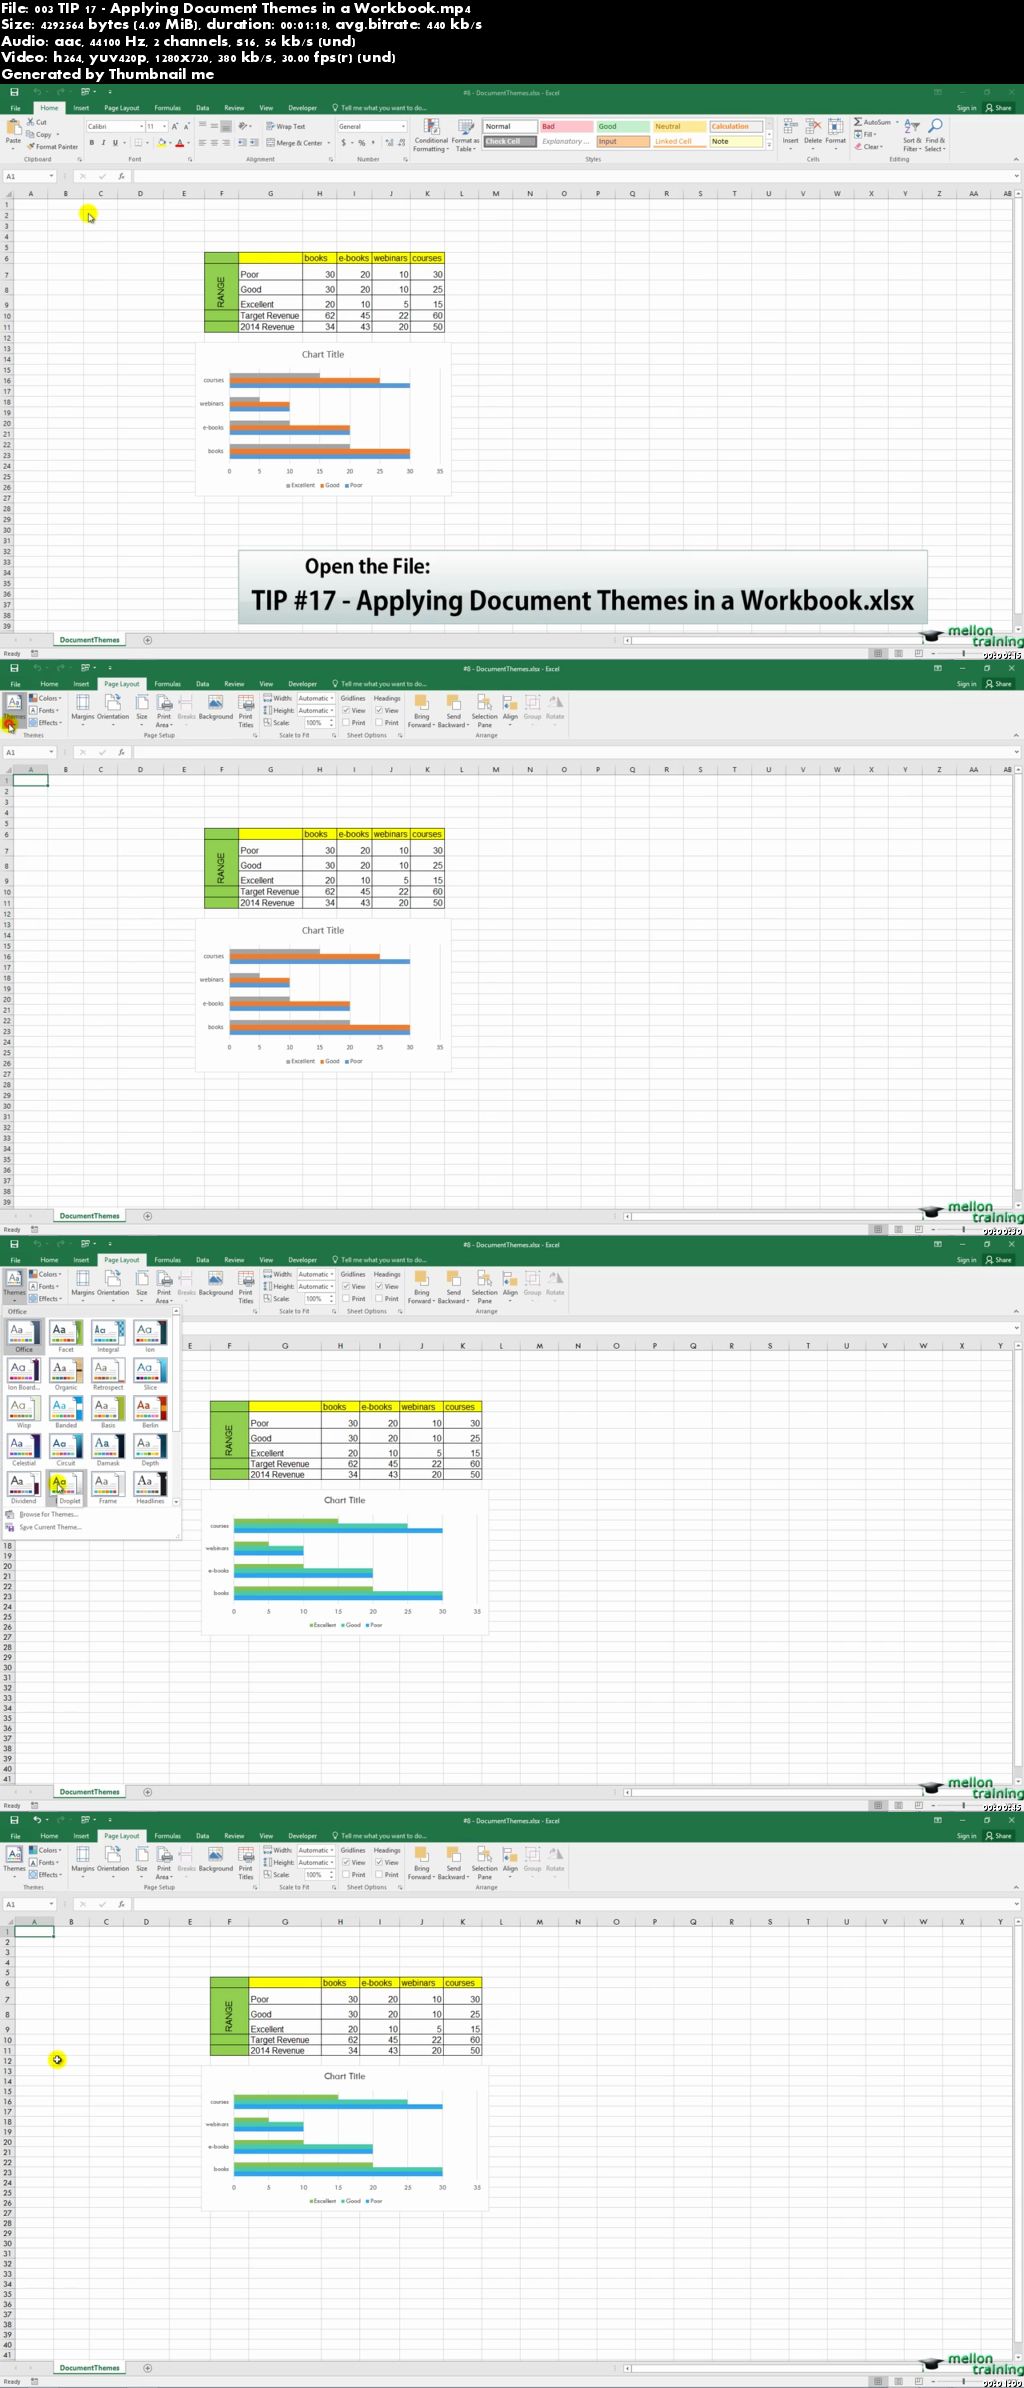1024x2388 pixels.
Task: Open Conditional Formatting in the Styles group
Action: pos(431,136)
